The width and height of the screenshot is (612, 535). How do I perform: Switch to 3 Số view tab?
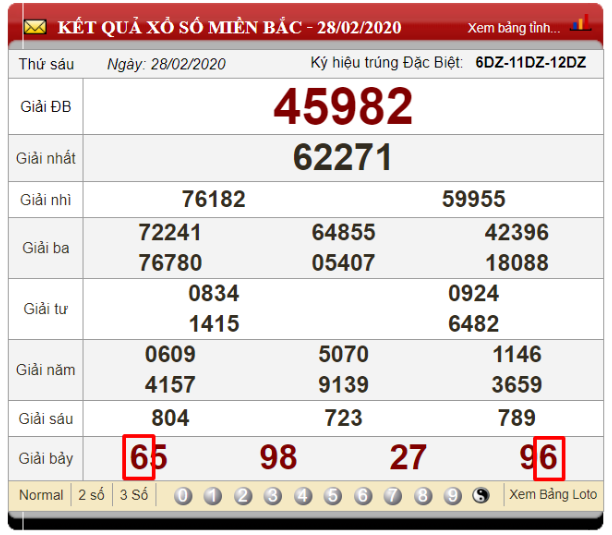point(134,495)
